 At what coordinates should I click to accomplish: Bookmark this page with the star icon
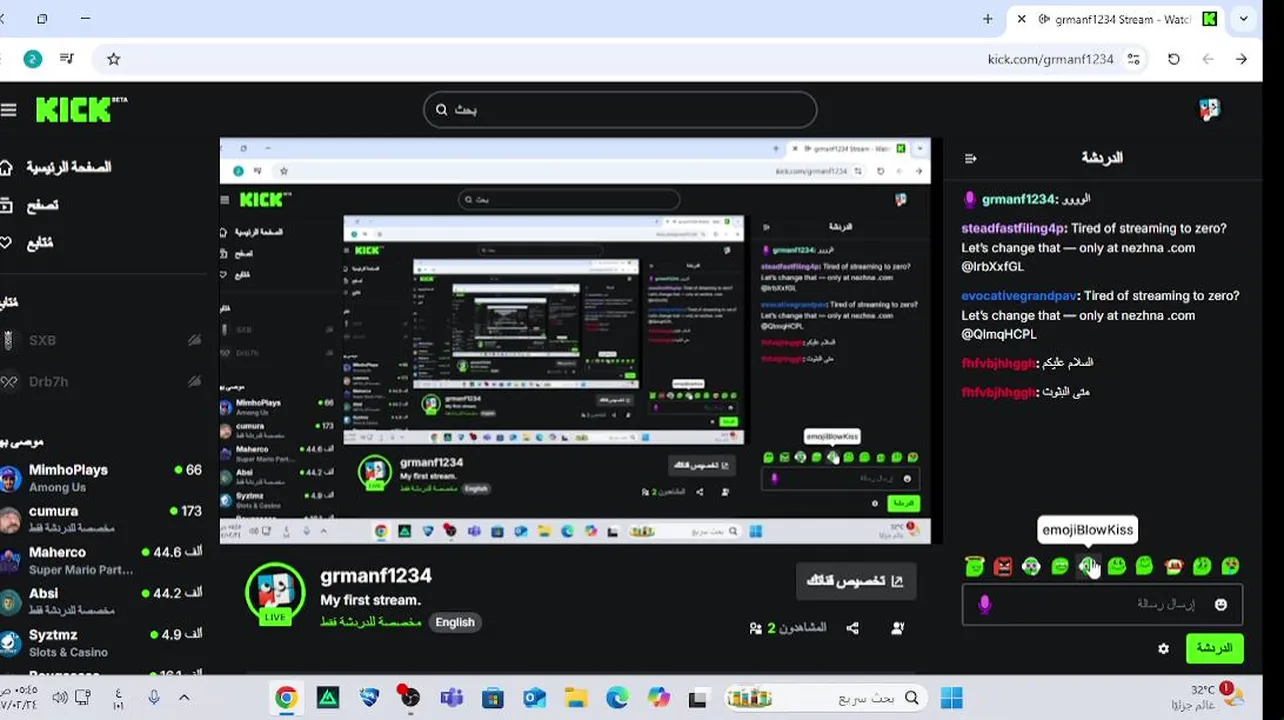tap(113, 59)
